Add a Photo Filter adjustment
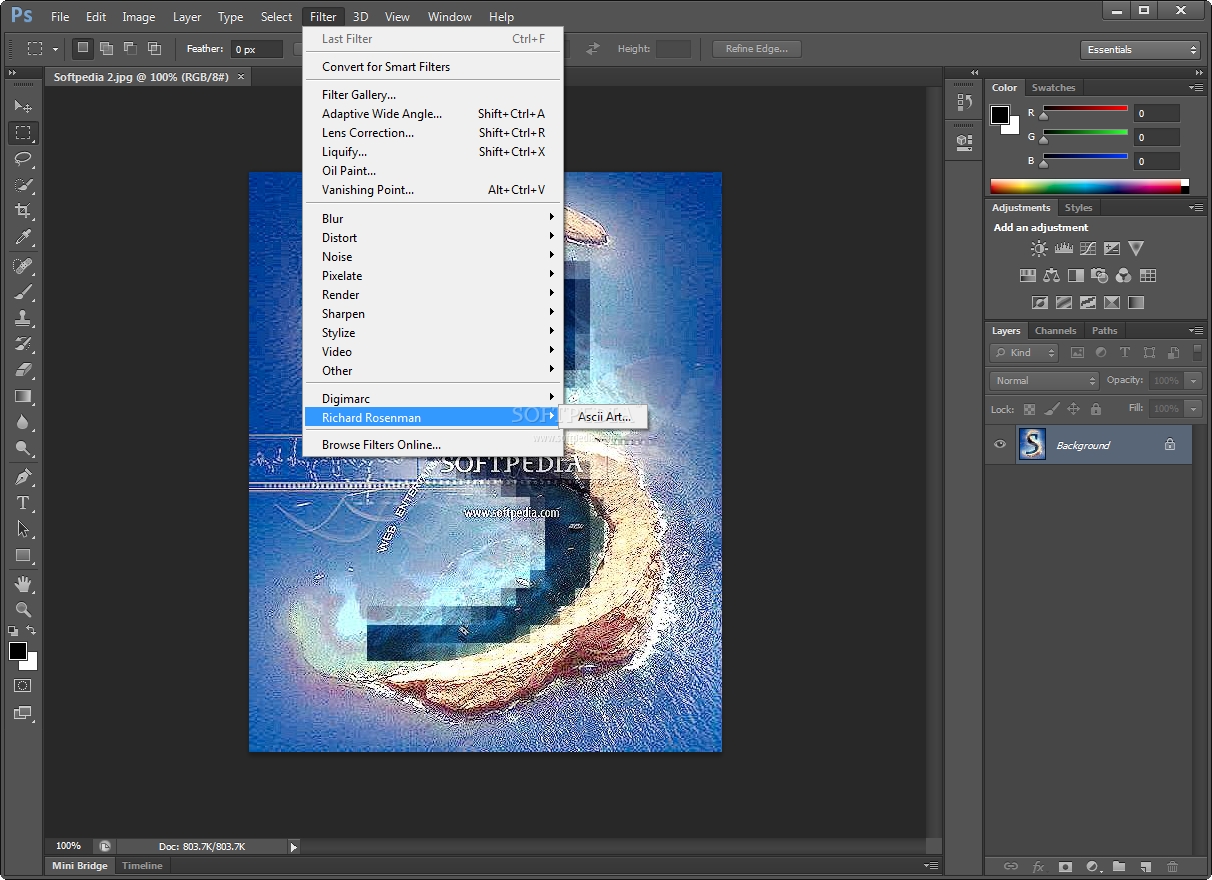Screen dimensions: 1212x880 point(1099,276)
